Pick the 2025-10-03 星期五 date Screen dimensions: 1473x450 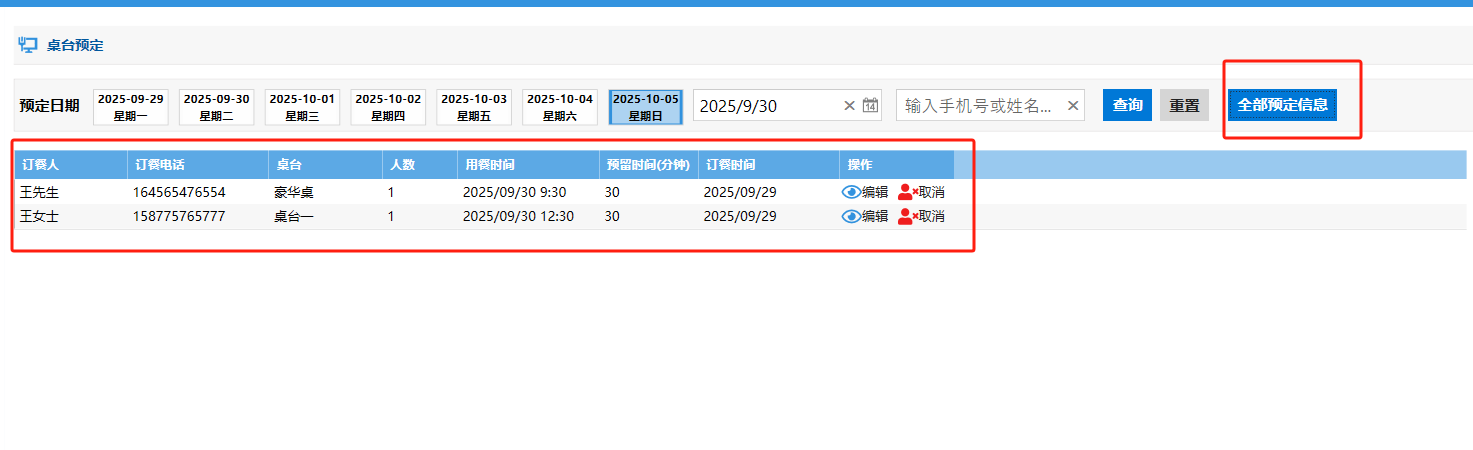coord(474,107)
